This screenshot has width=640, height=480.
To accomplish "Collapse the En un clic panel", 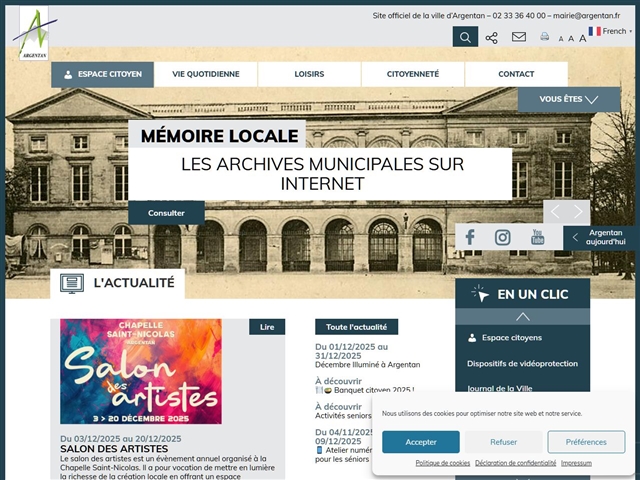I will point(522,316).
